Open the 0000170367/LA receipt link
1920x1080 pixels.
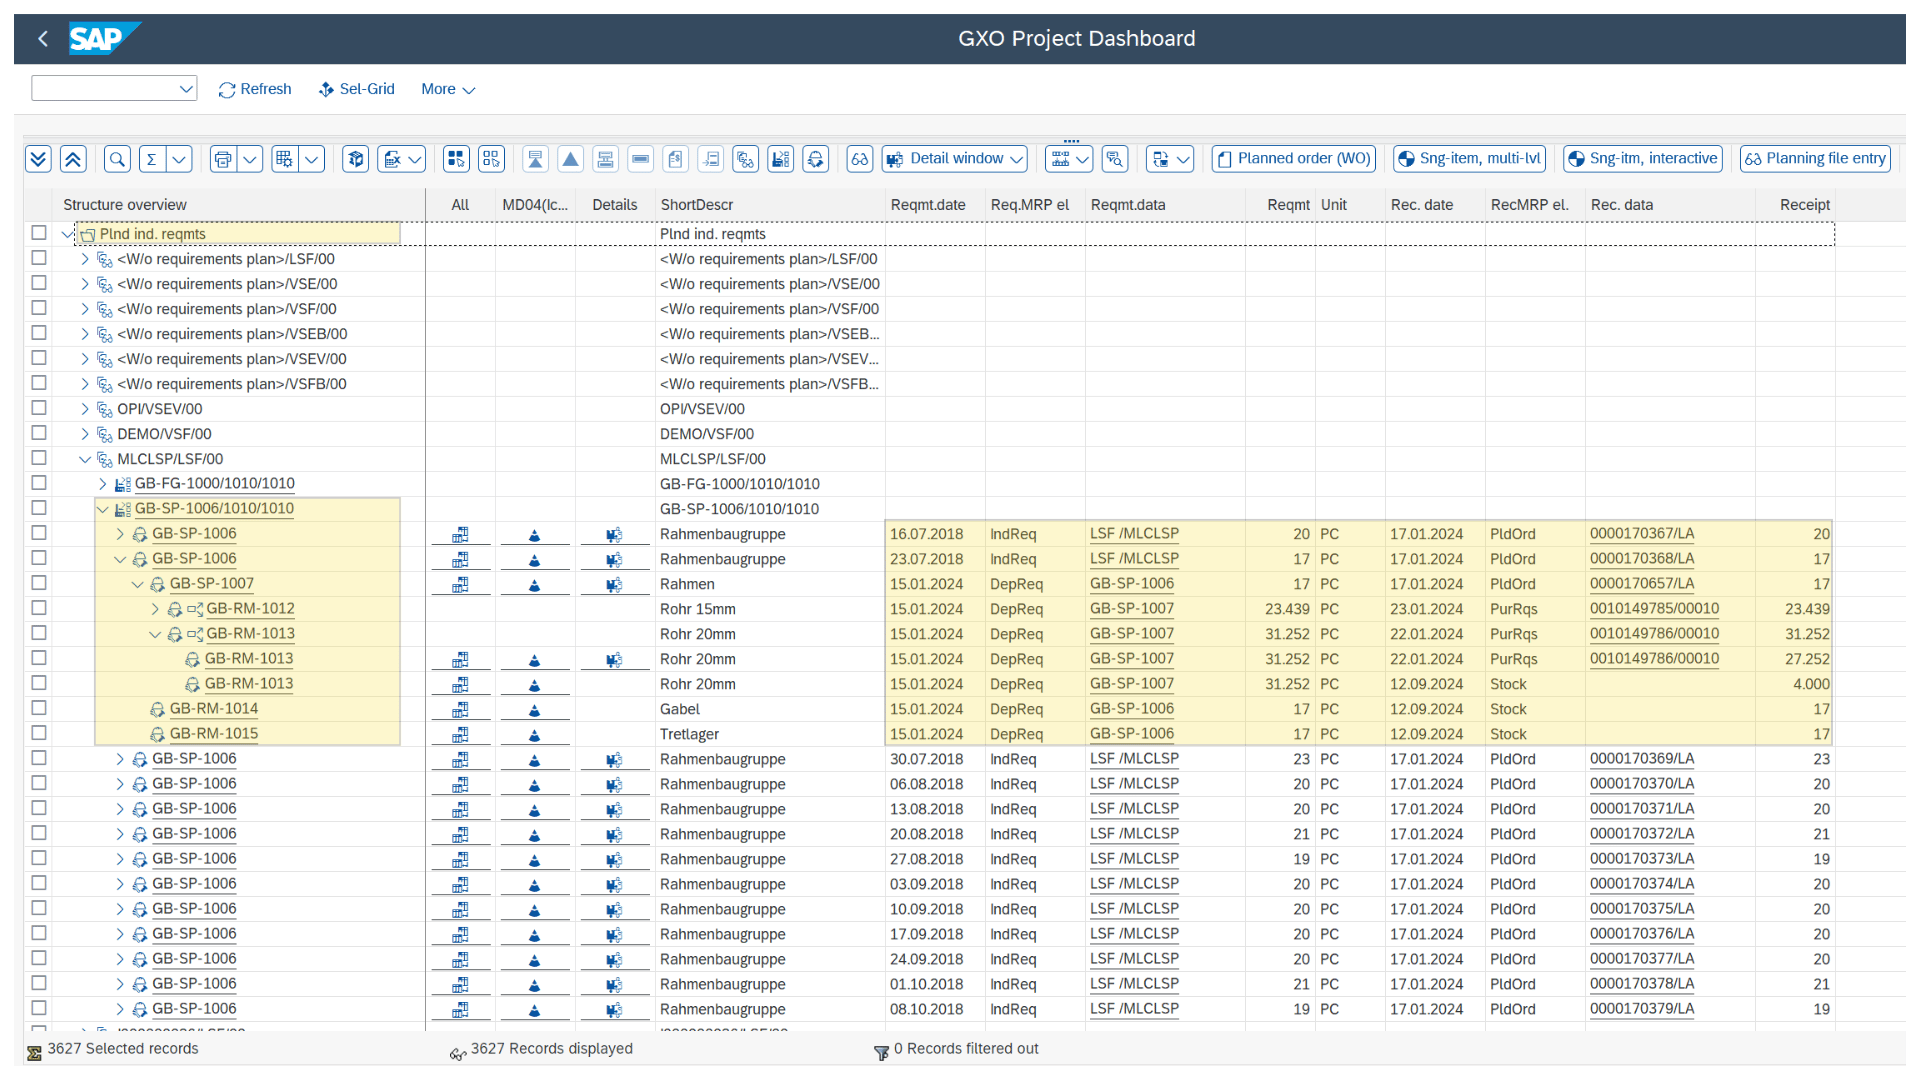tap(1640, 533)
